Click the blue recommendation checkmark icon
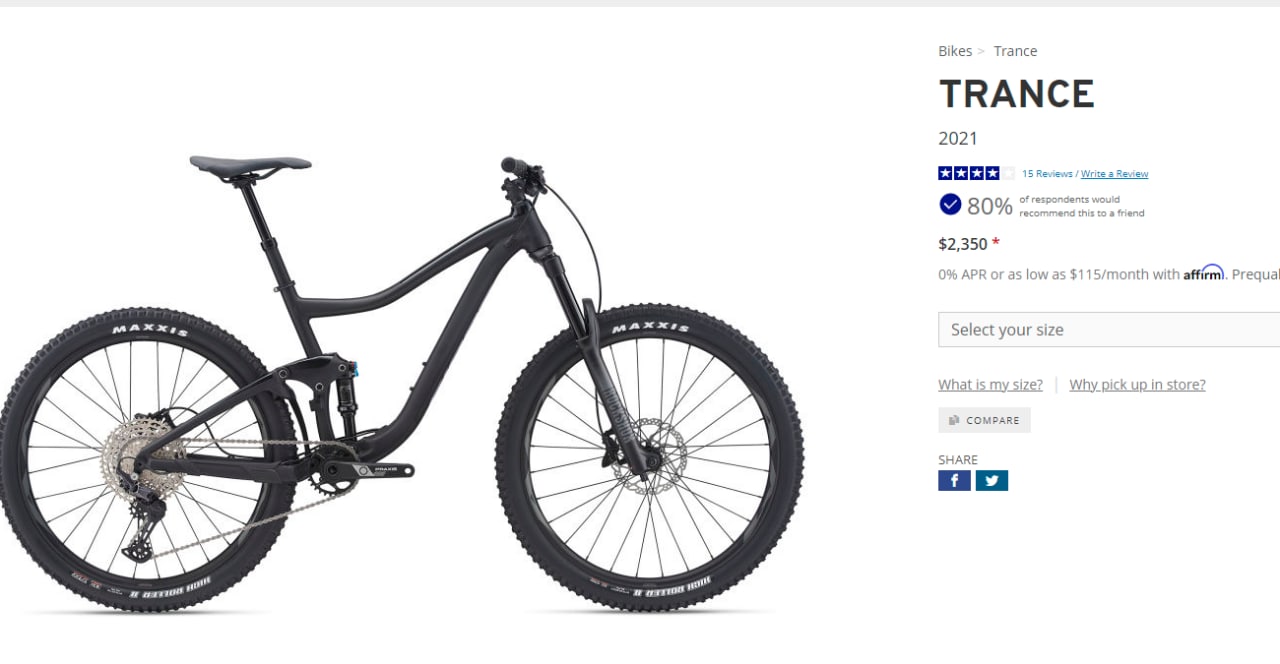 (950, 205)
